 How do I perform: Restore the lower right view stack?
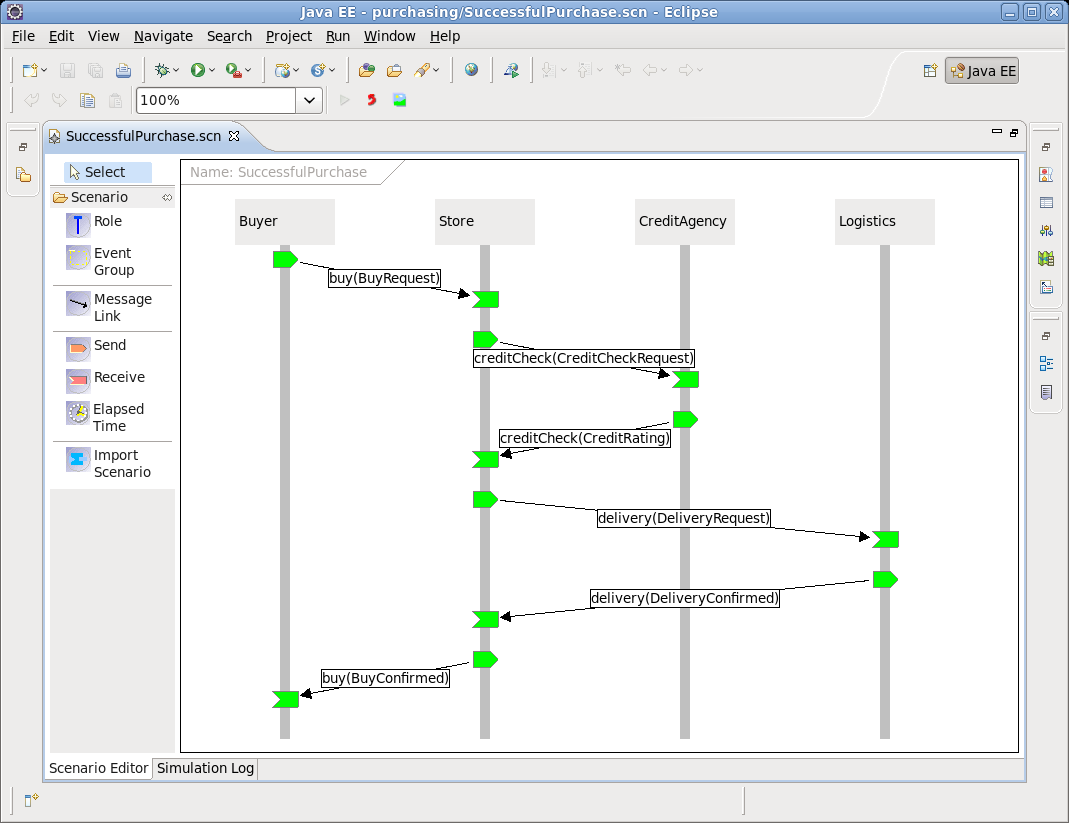[1046, 335]
